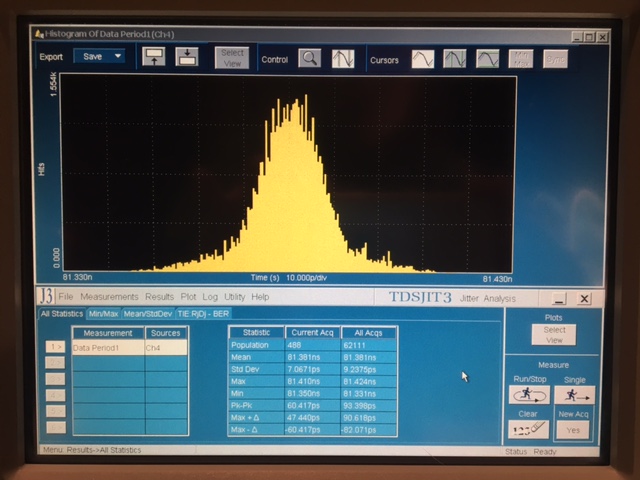Click the histogram peak in the plot
The height and width of the screenshot is (480, 640).
306,98
